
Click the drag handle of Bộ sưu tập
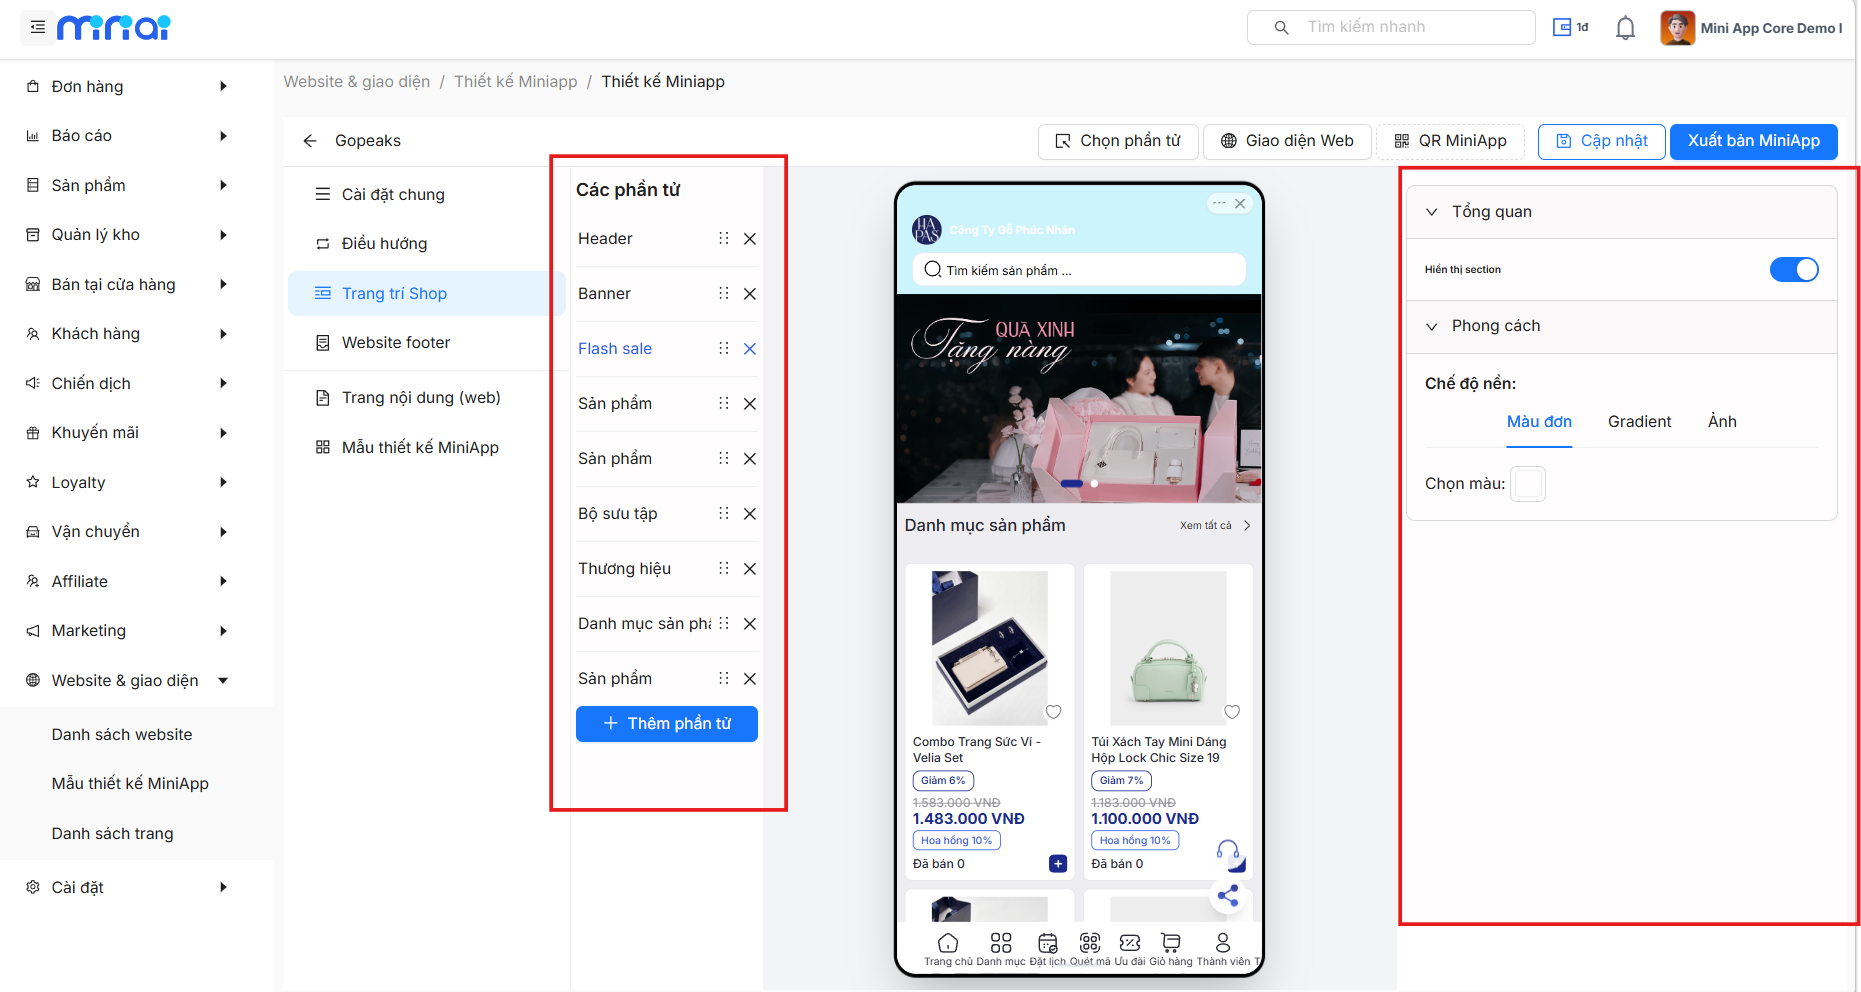click(x=724, y=514)
